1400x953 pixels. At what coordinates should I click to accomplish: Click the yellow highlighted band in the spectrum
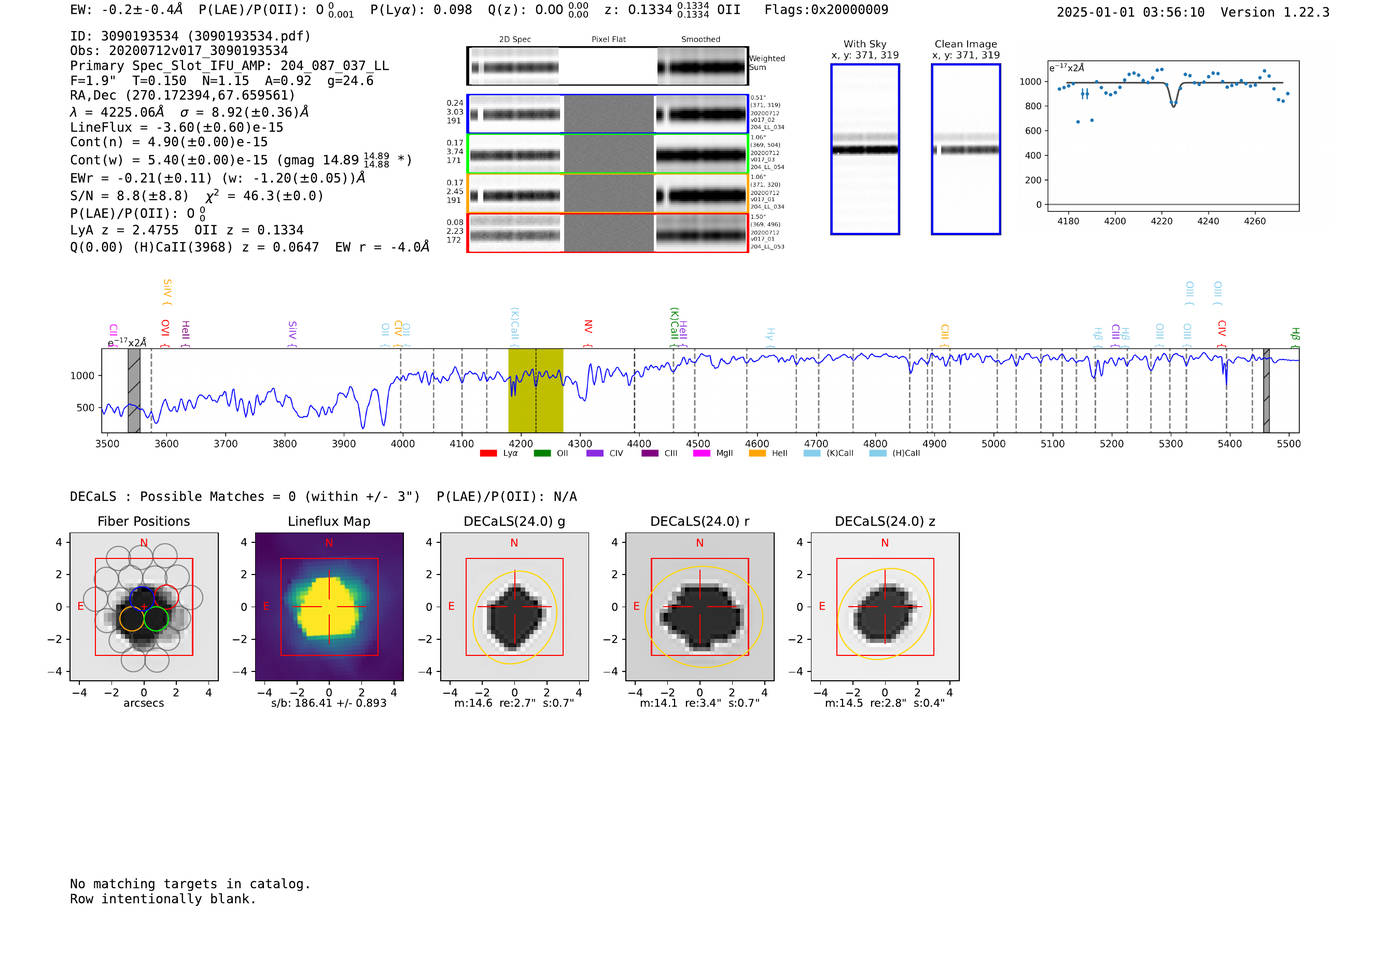pos(536,390)
